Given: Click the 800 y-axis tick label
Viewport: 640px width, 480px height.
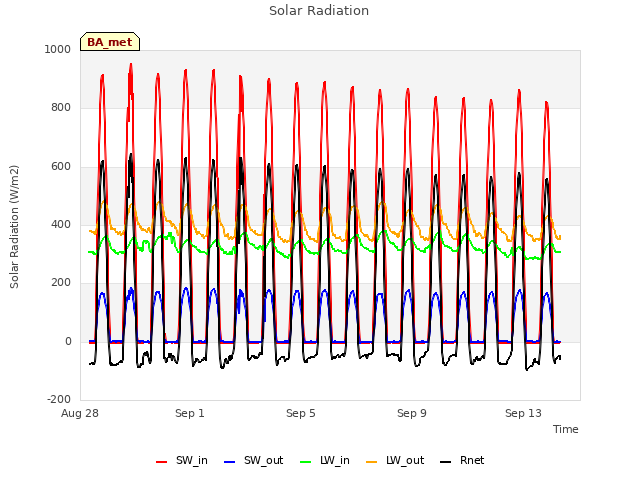Looking at the screenshot, I should 61,108.
